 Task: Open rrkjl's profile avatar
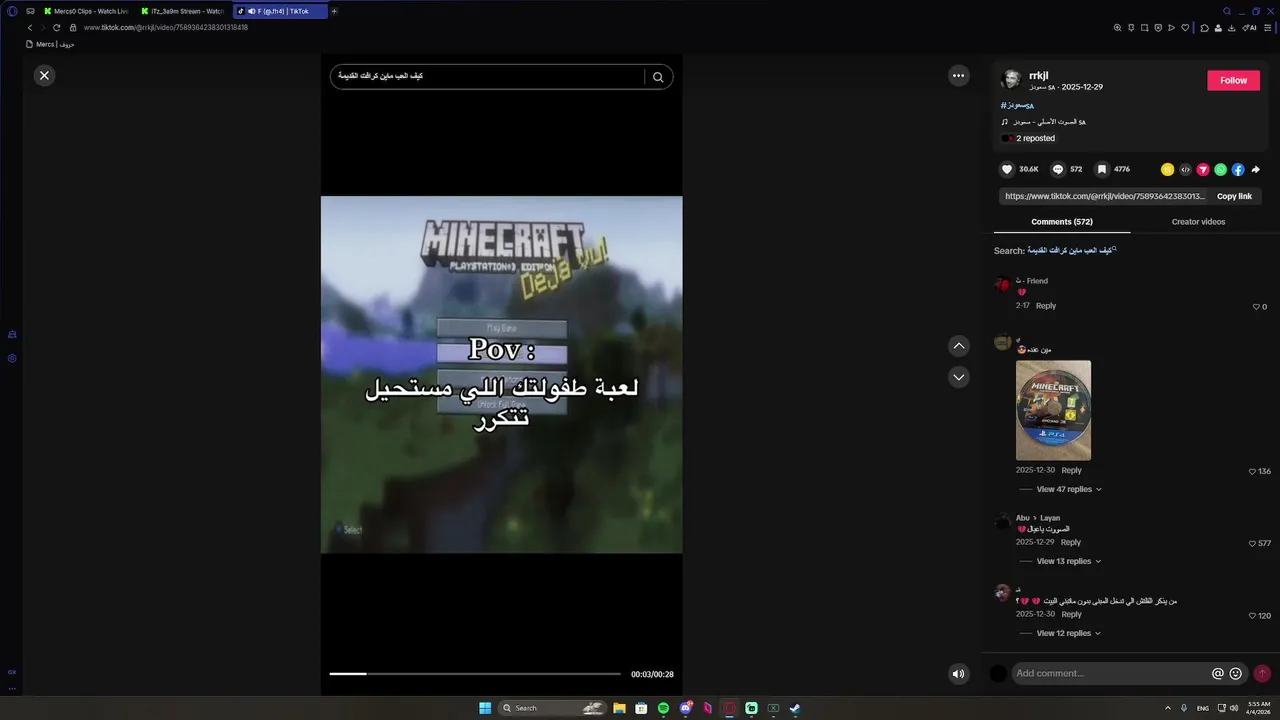click(1010, 79)
